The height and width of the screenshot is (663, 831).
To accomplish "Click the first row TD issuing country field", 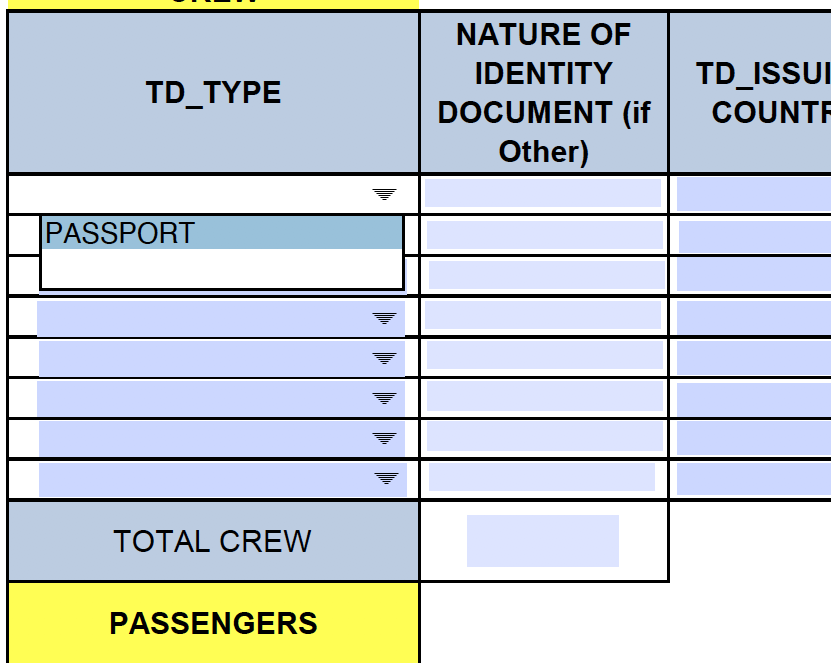I will 752,194.
